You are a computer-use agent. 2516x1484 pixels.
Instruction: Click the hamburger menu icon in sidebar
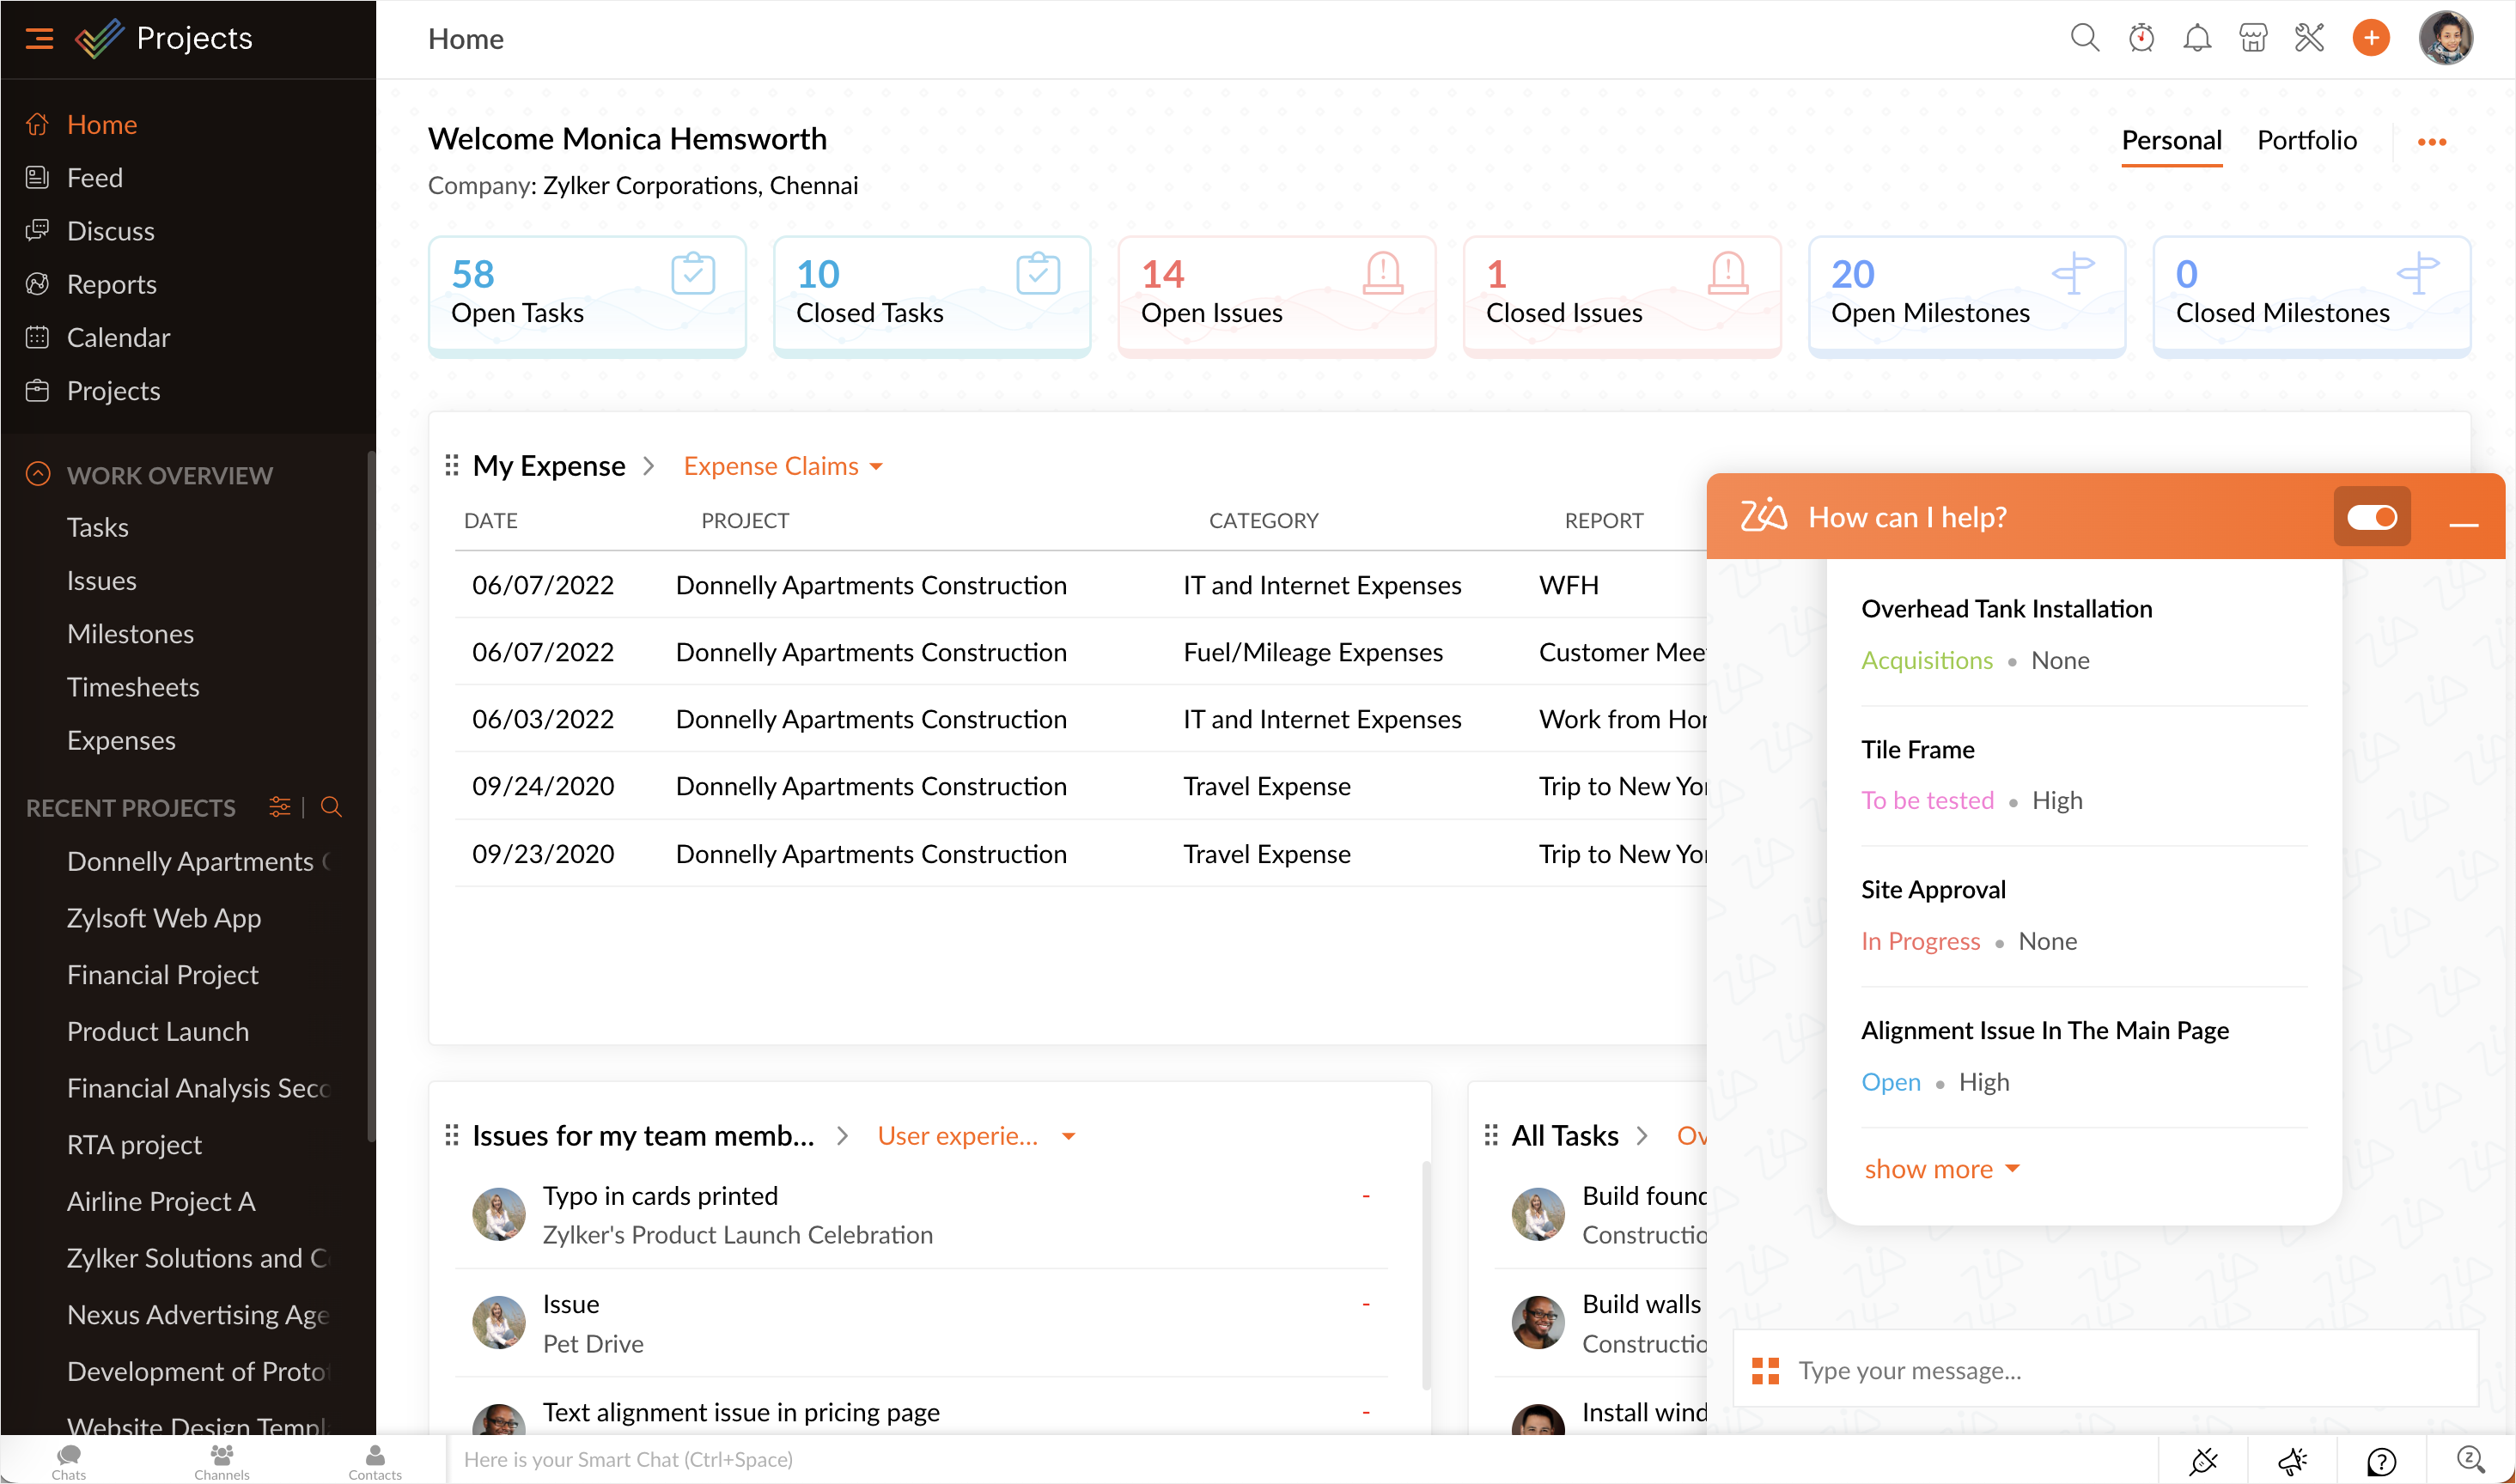click(x=39, y=38)
